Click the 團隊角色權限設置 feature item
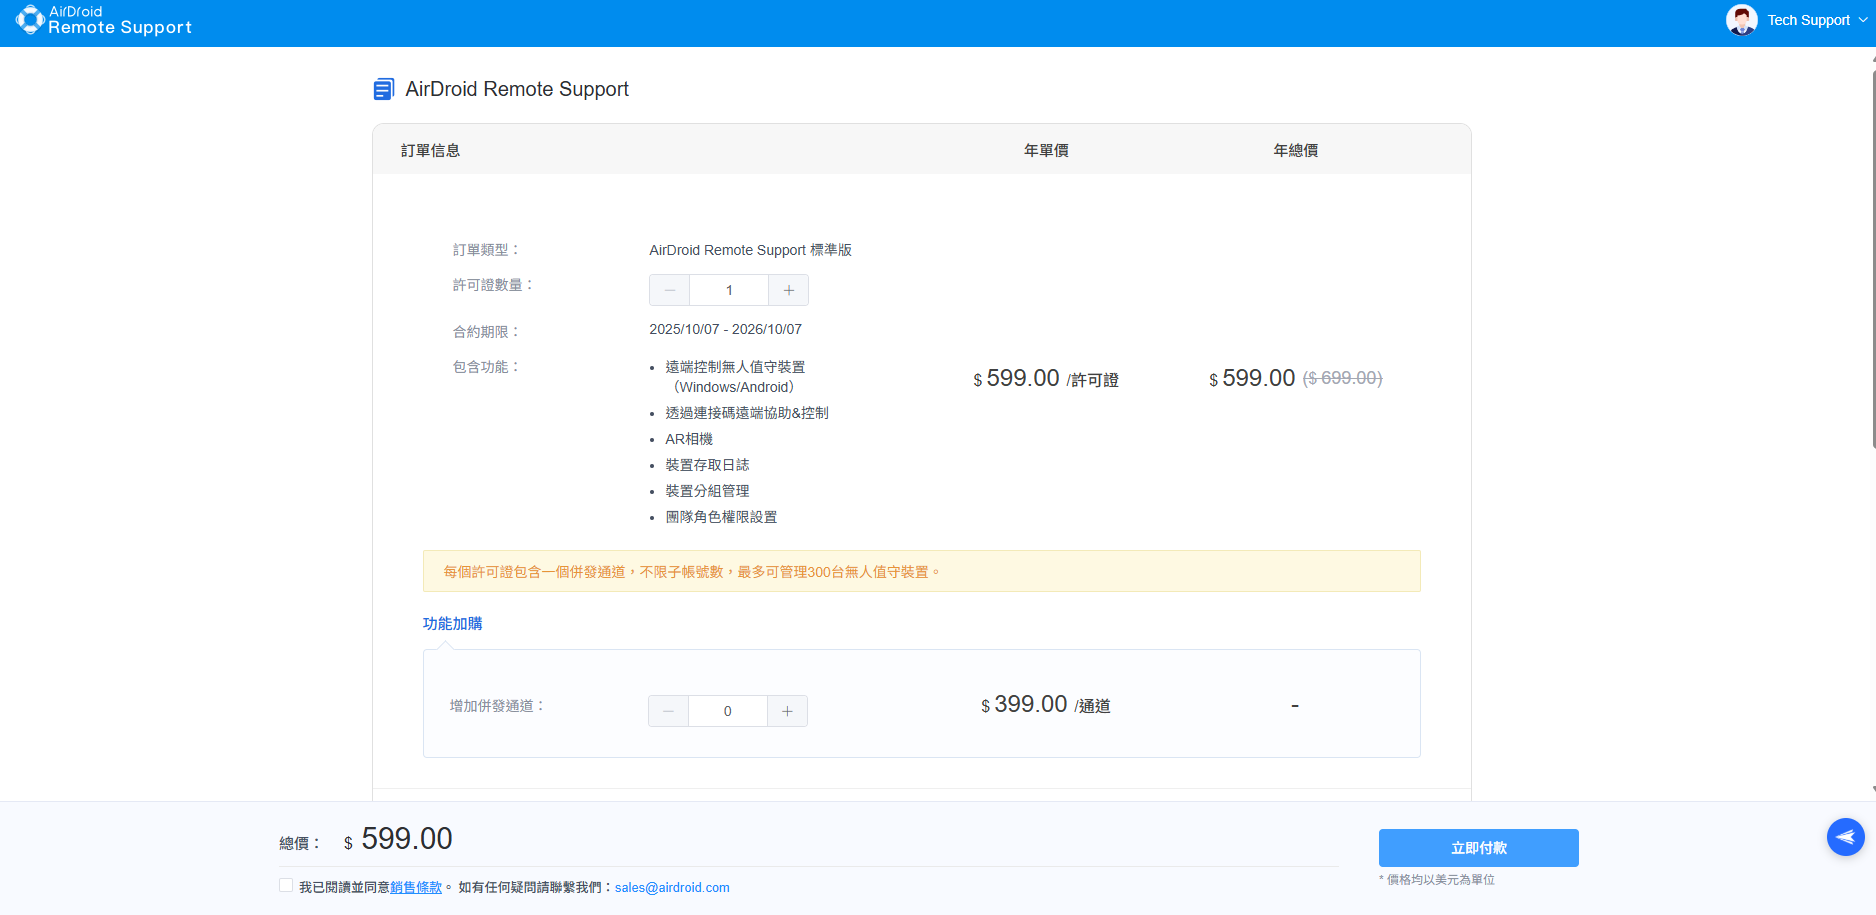Screen dimensions: 1876x915 (721, 517)
